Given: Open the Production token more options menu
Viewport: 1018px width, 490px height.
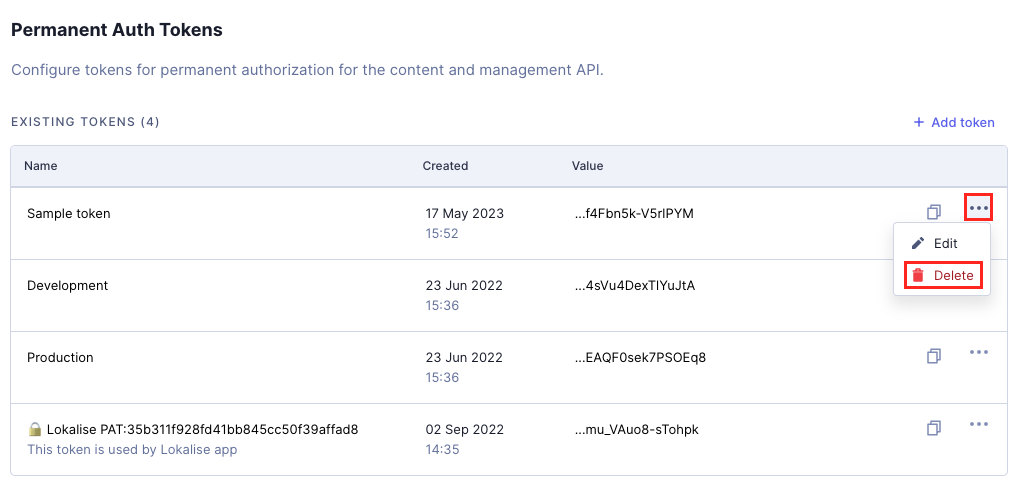Looking at the screenshot, I should click(x=978, y=352).
